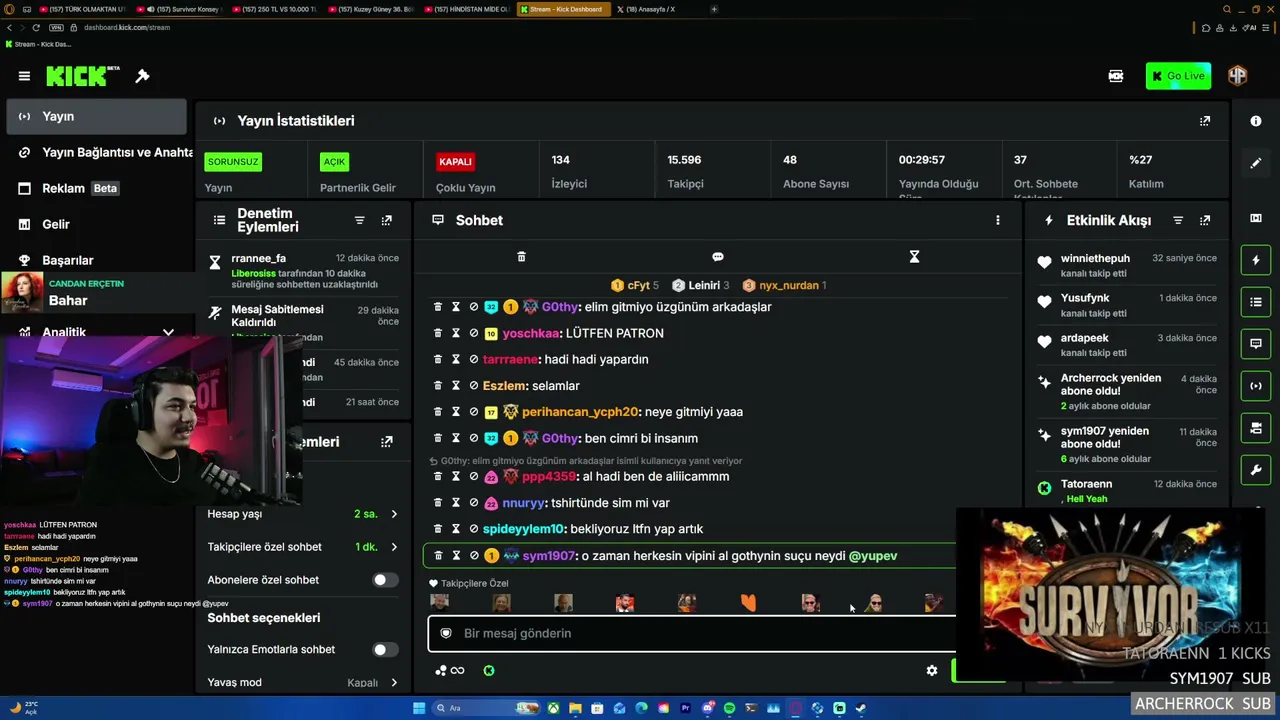1280x720 pixels.
Task: Click the rrannee_fa moderation action entry
Action: 305,270
